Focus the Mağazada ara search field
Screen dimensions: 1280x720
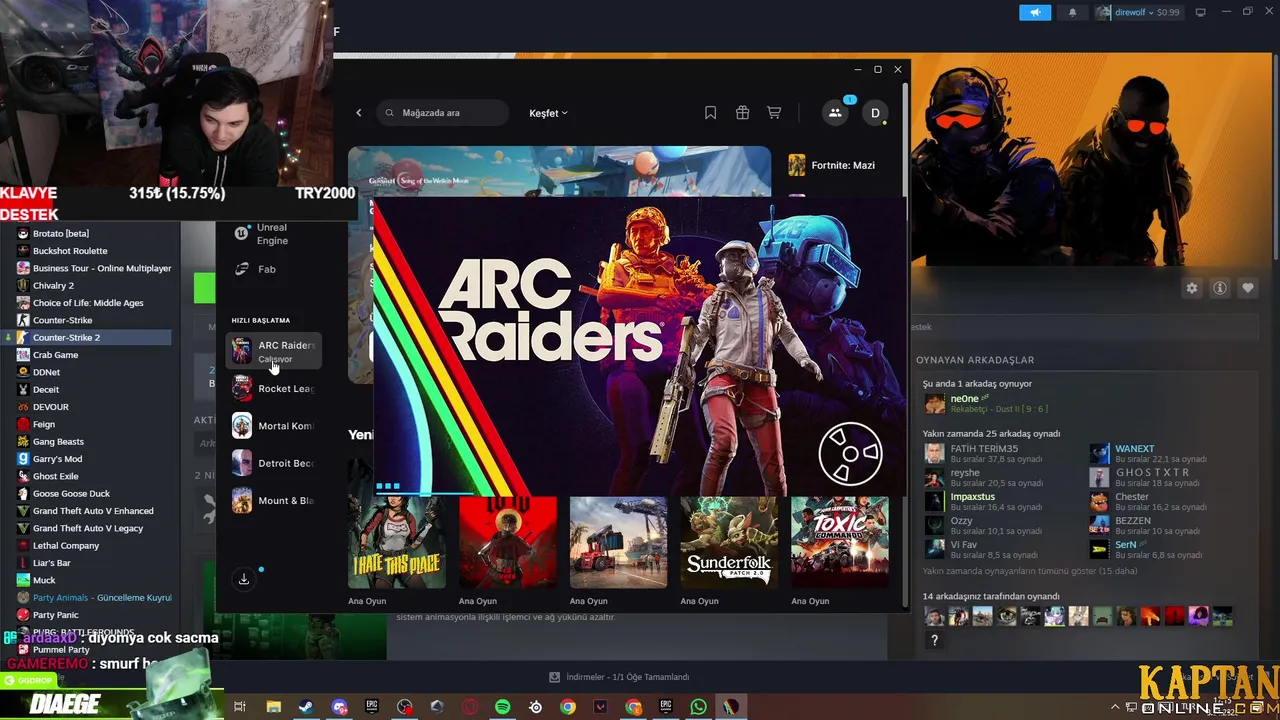(x=441, y=113)
